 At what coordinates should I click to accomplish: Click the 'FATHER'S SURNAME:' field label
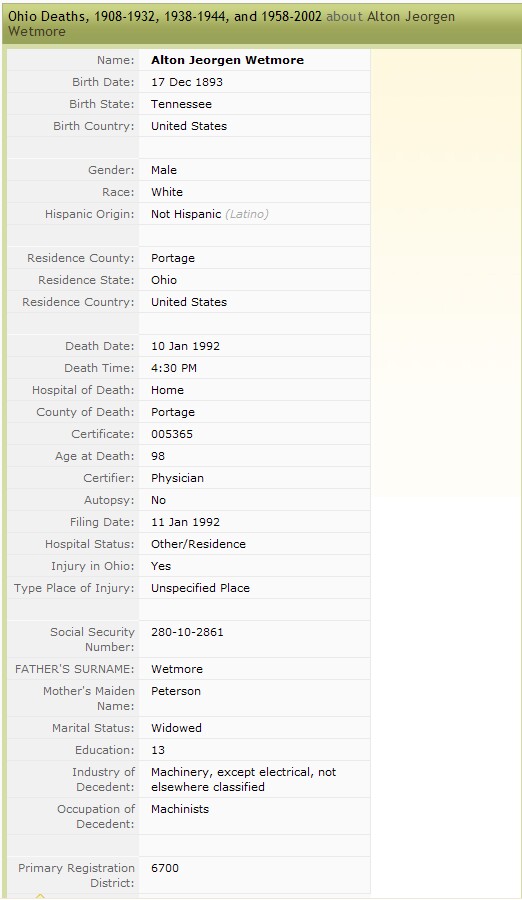tap(75, 669)
